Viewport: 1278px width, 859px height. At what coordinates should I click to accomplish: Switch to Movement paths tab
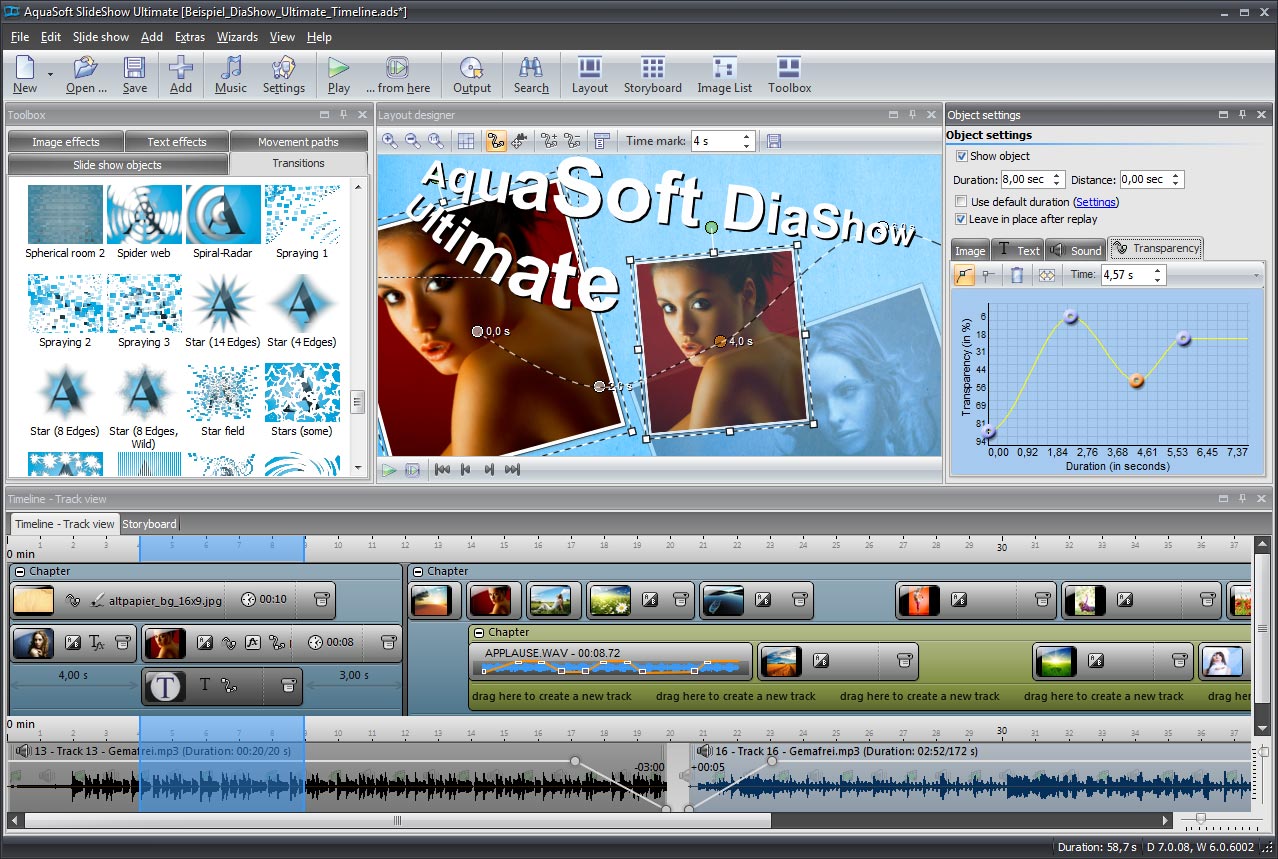coord(298,142)
